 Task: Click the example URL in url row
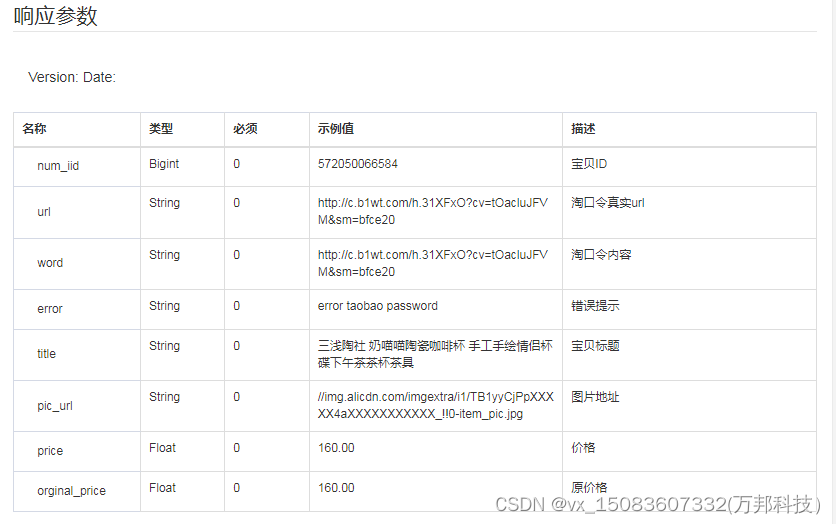pos(433,211)
